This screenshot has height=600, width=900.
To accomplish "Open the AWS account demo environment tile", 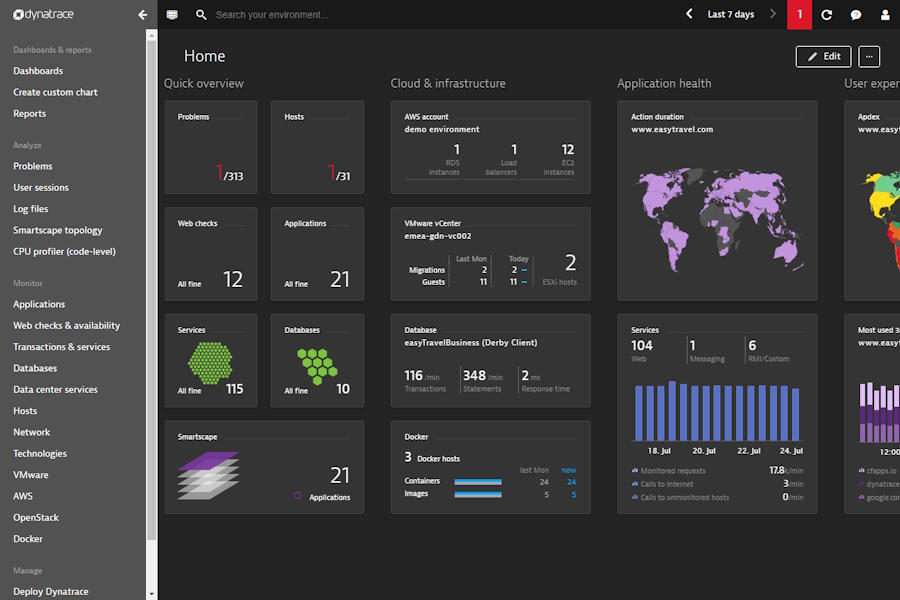I will [490, 148].
